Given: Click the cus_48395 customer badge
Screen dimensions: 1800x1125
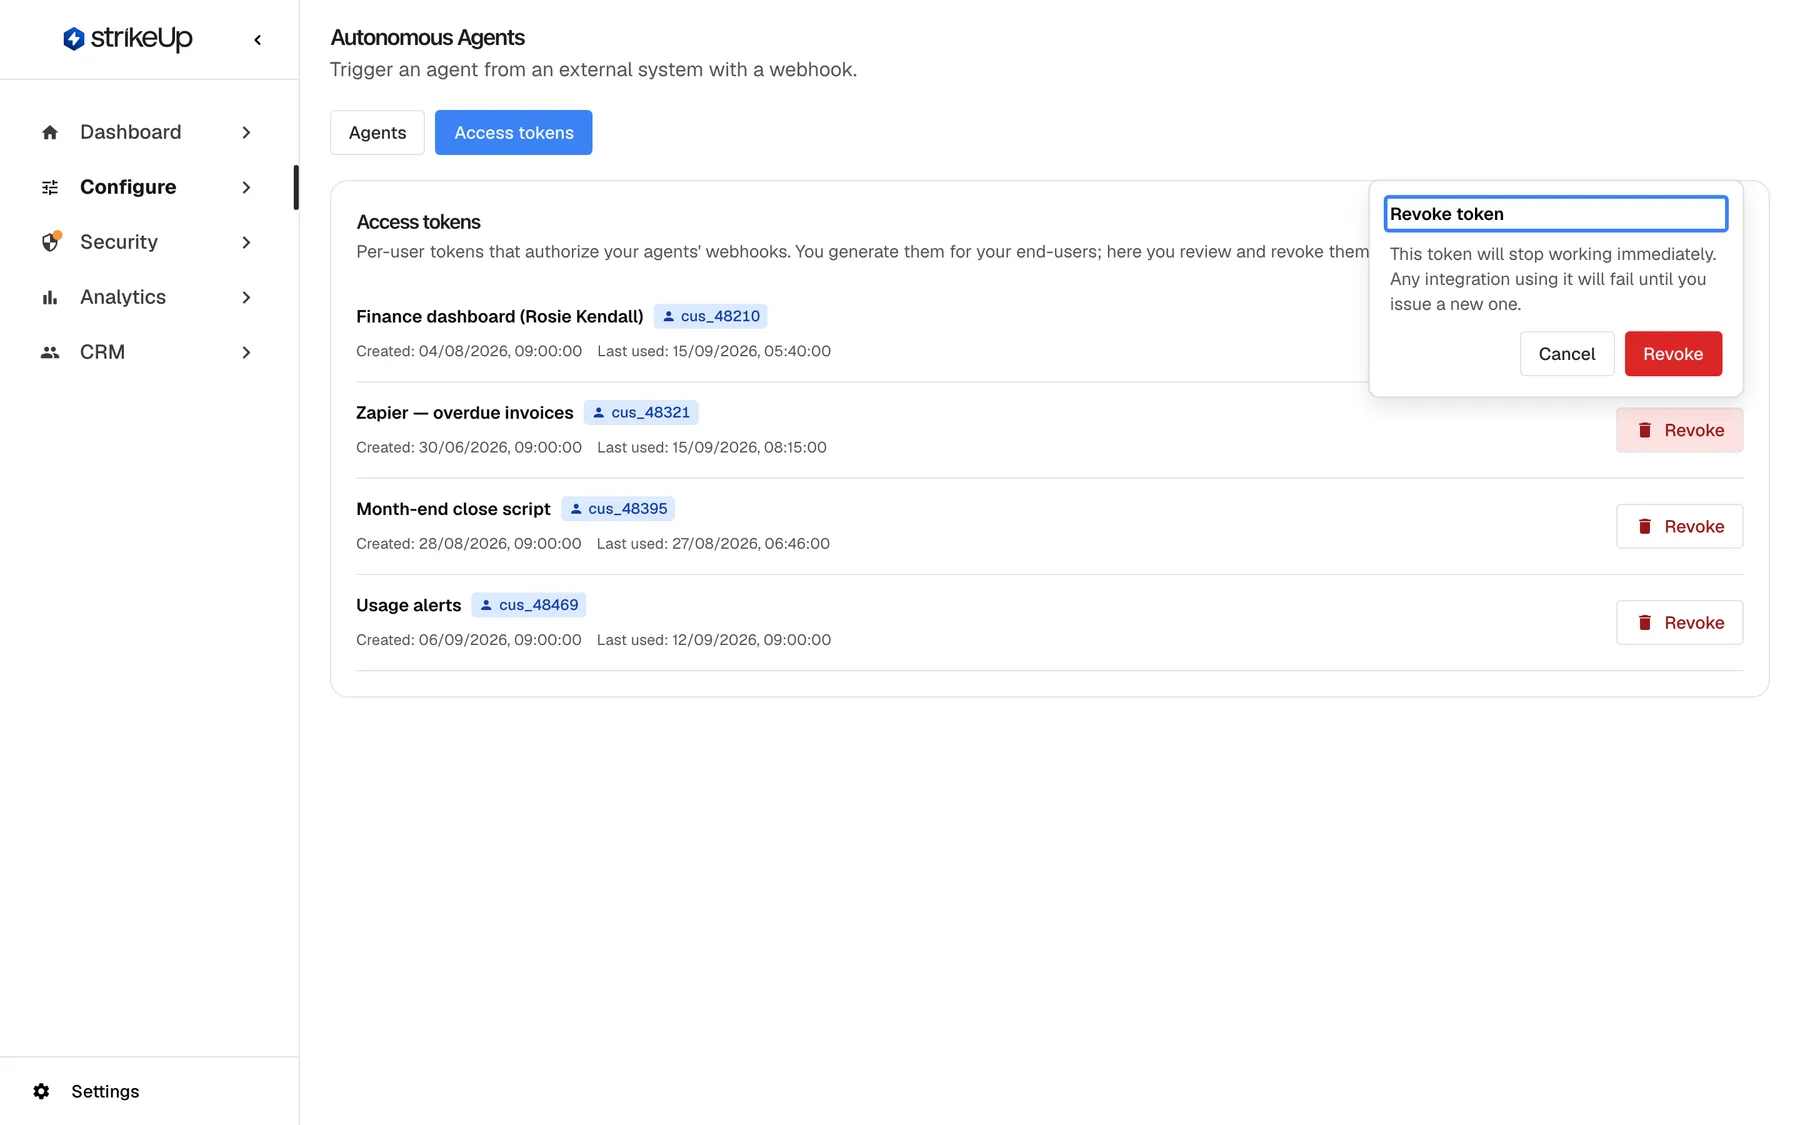Looking at the screenshot, I should (x=617, y=509).
